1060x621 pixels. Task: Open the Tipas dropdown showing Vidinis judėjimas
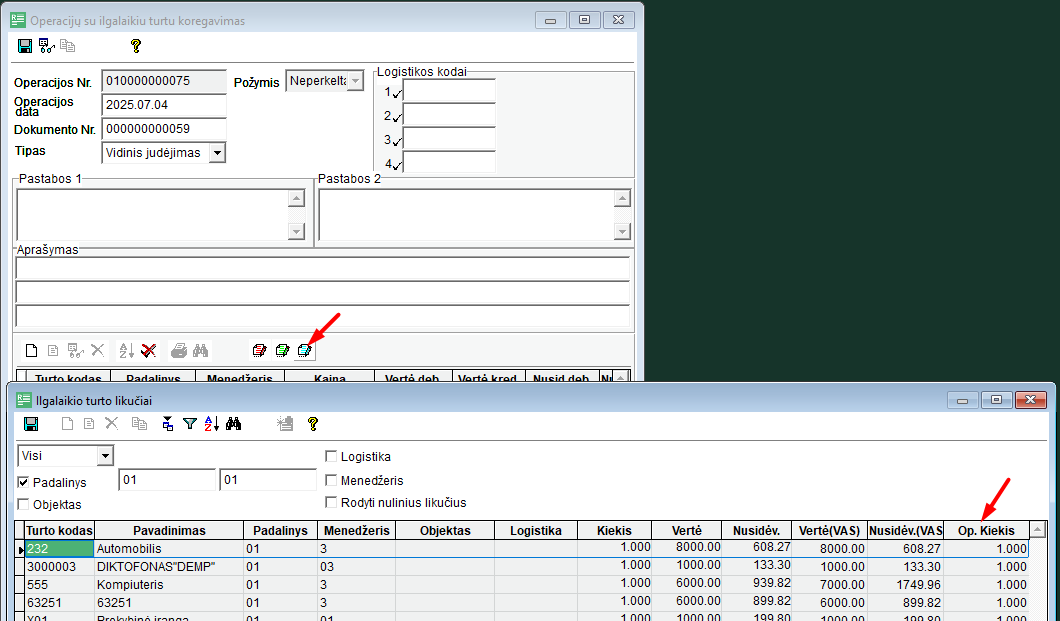pyautogui.click(x=217, y=153)
